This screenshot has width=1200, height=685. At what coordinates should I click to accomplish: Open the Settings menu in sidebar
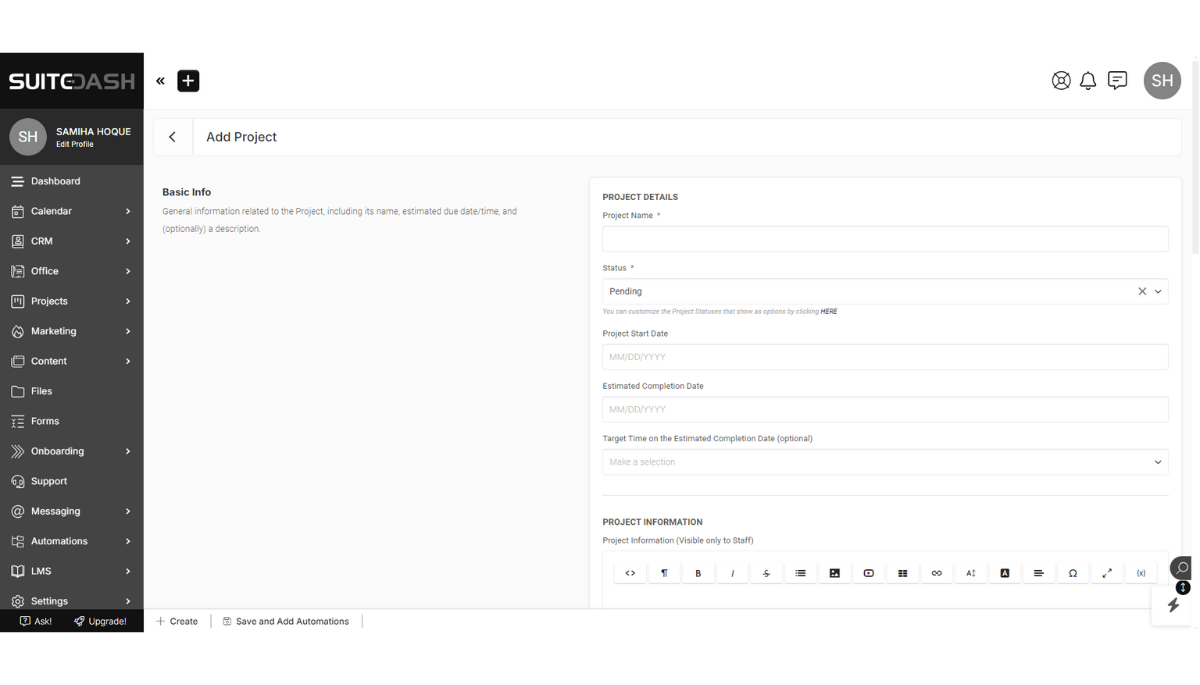coord(71,601)
